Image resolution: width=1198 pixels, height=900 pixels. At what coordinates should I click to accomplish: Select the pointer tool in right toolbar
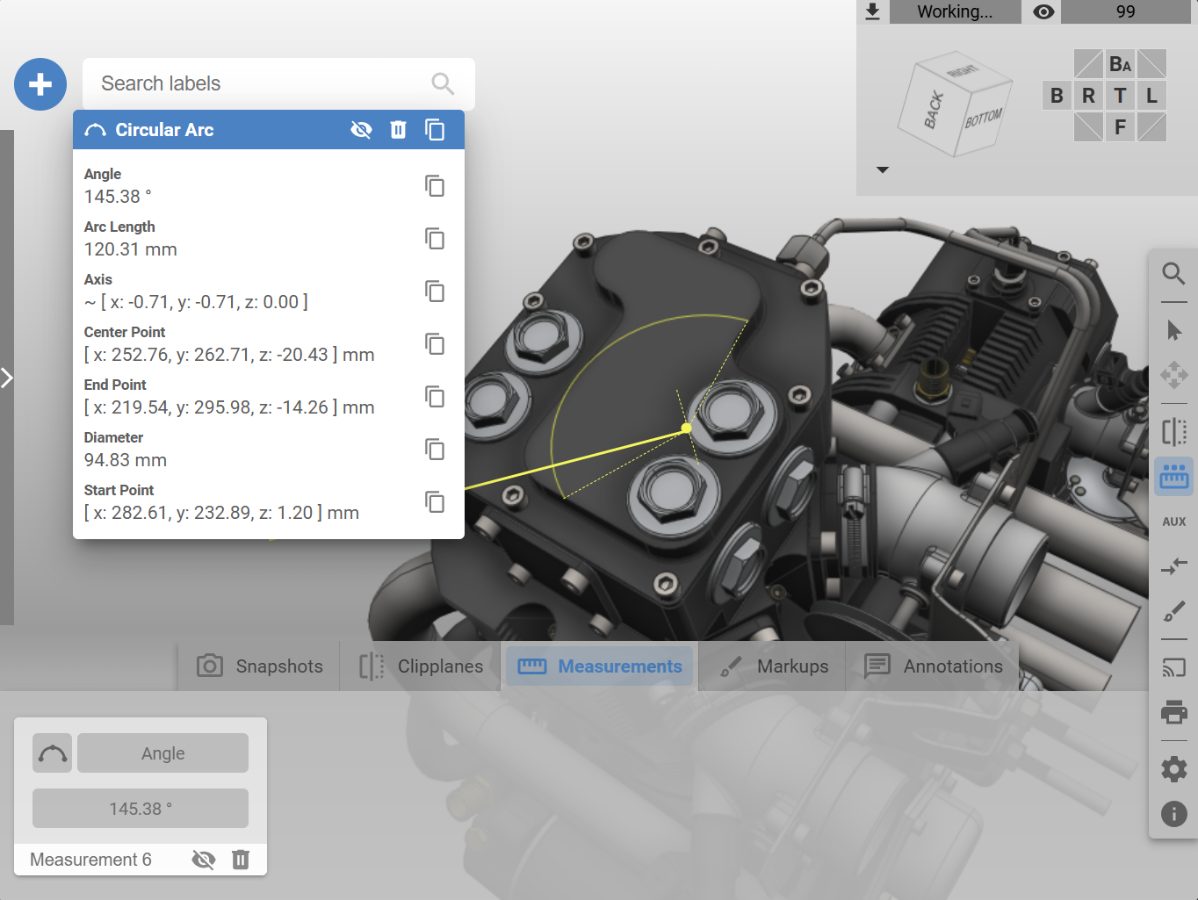[x=1174, y=331]
